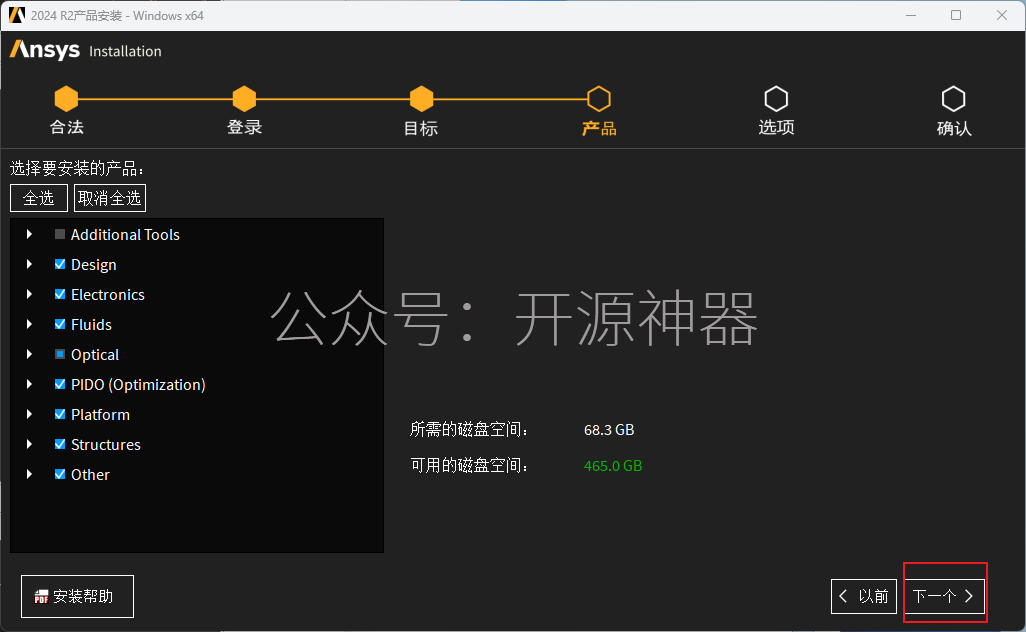Select the 合法 step label
The width and height of the screenshot is (1026, 632).
[67, 128]
